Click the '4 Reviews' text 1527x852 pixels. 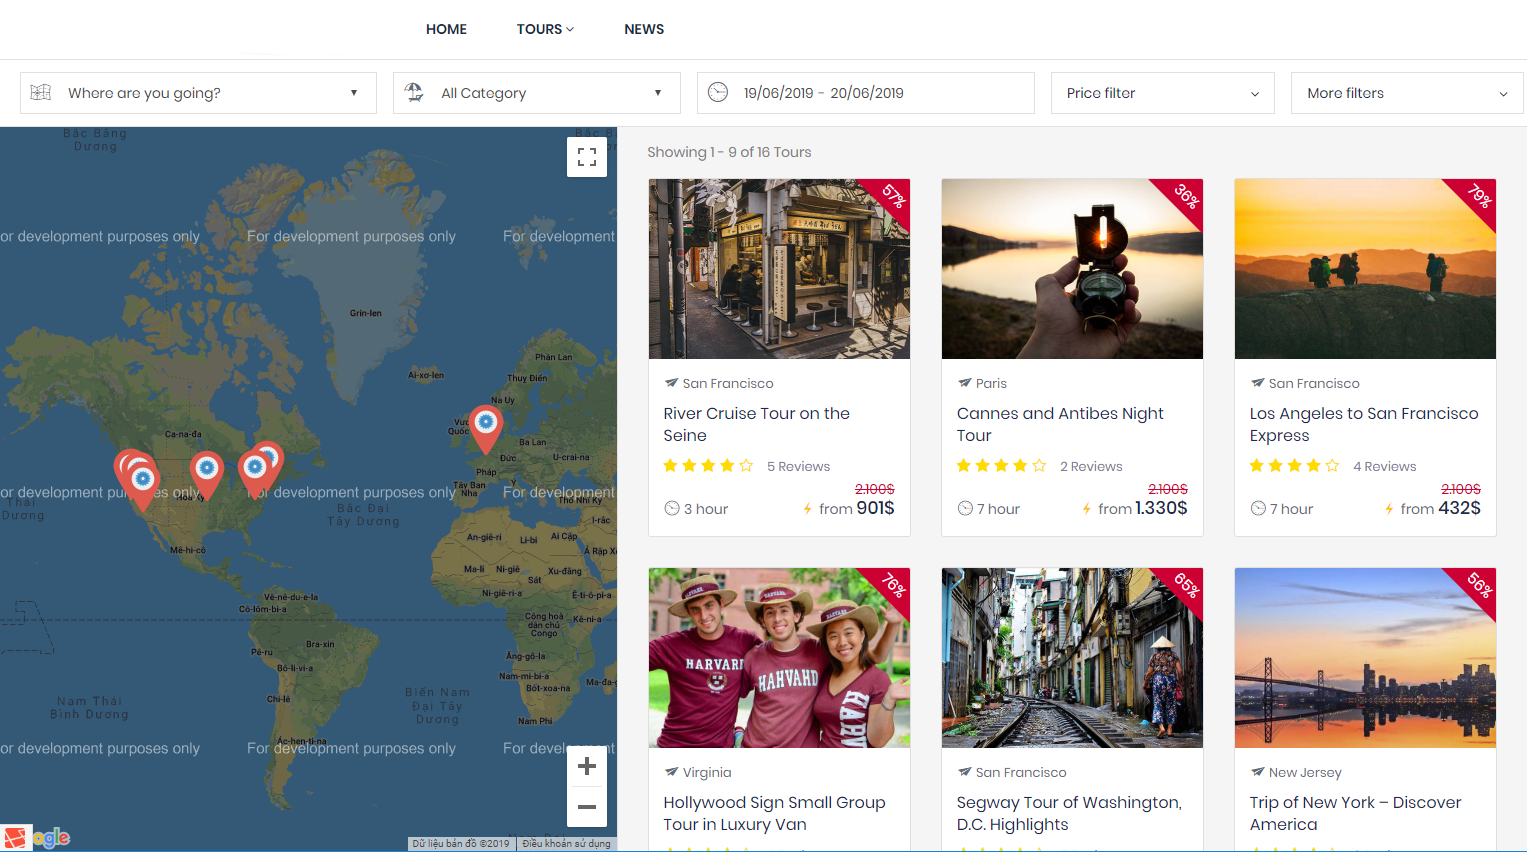1384,466
